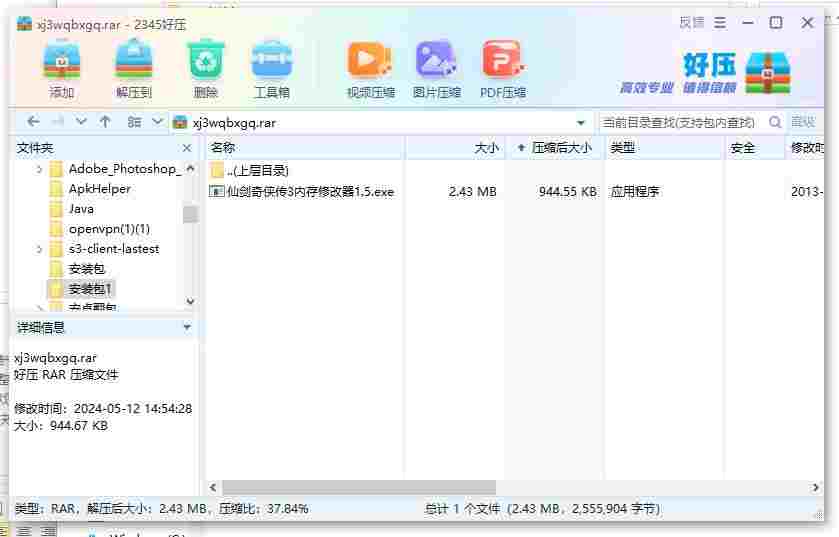Click folder tree scroll down arrow

click(190, 302)
